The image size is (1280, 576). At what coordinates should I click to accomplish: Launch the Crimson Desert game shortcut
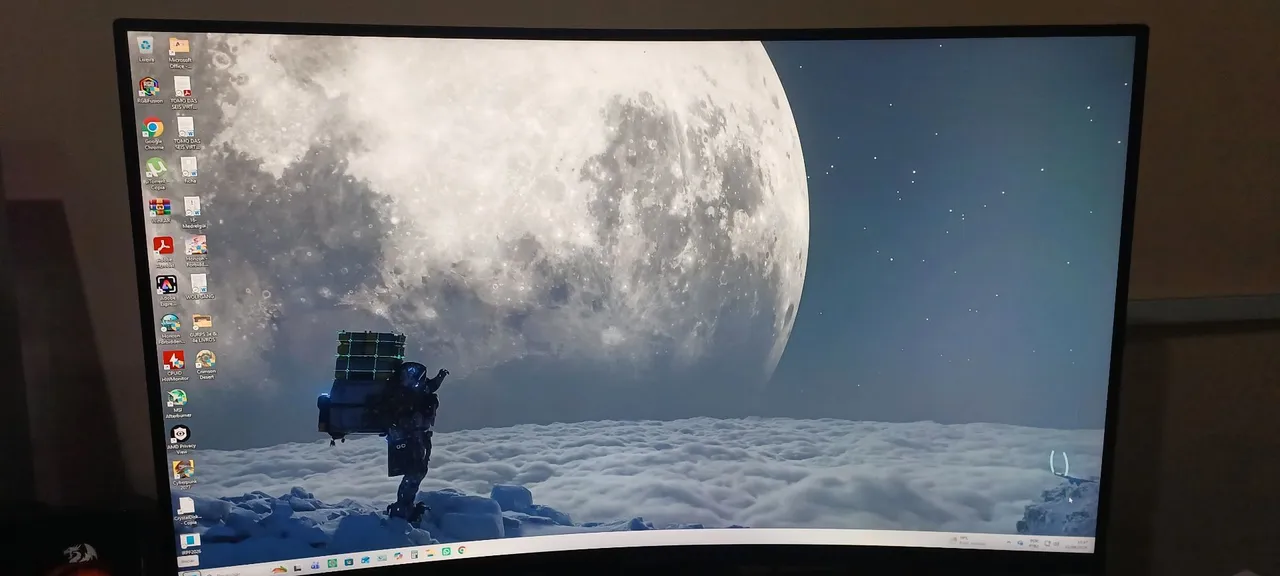[206, 363]
